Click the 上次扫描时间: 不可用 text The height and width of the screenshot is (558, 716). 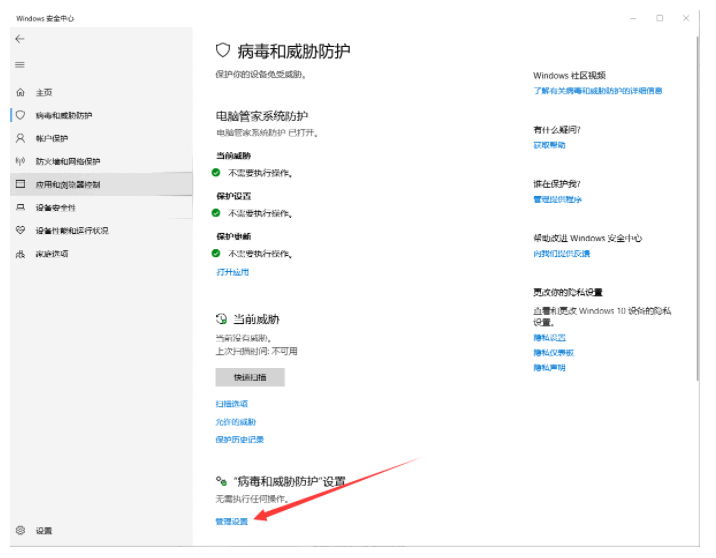pos(257,351)
